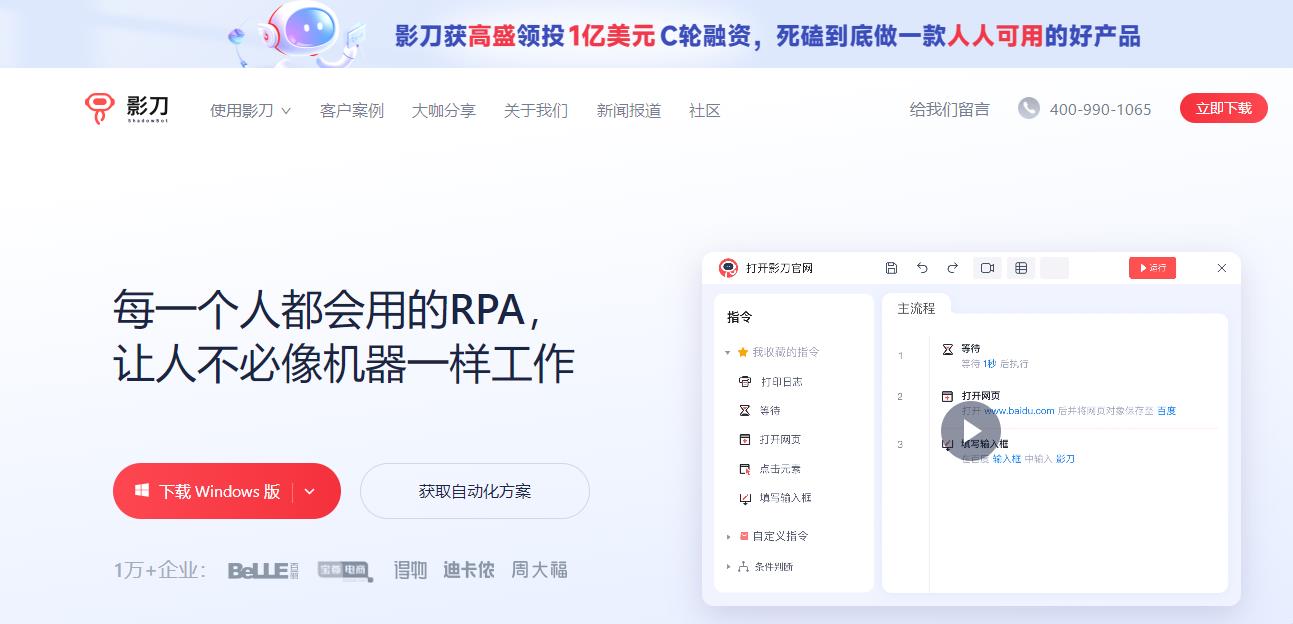
Task: Click the 获取自动化方案 button
Action: [475, 491]
